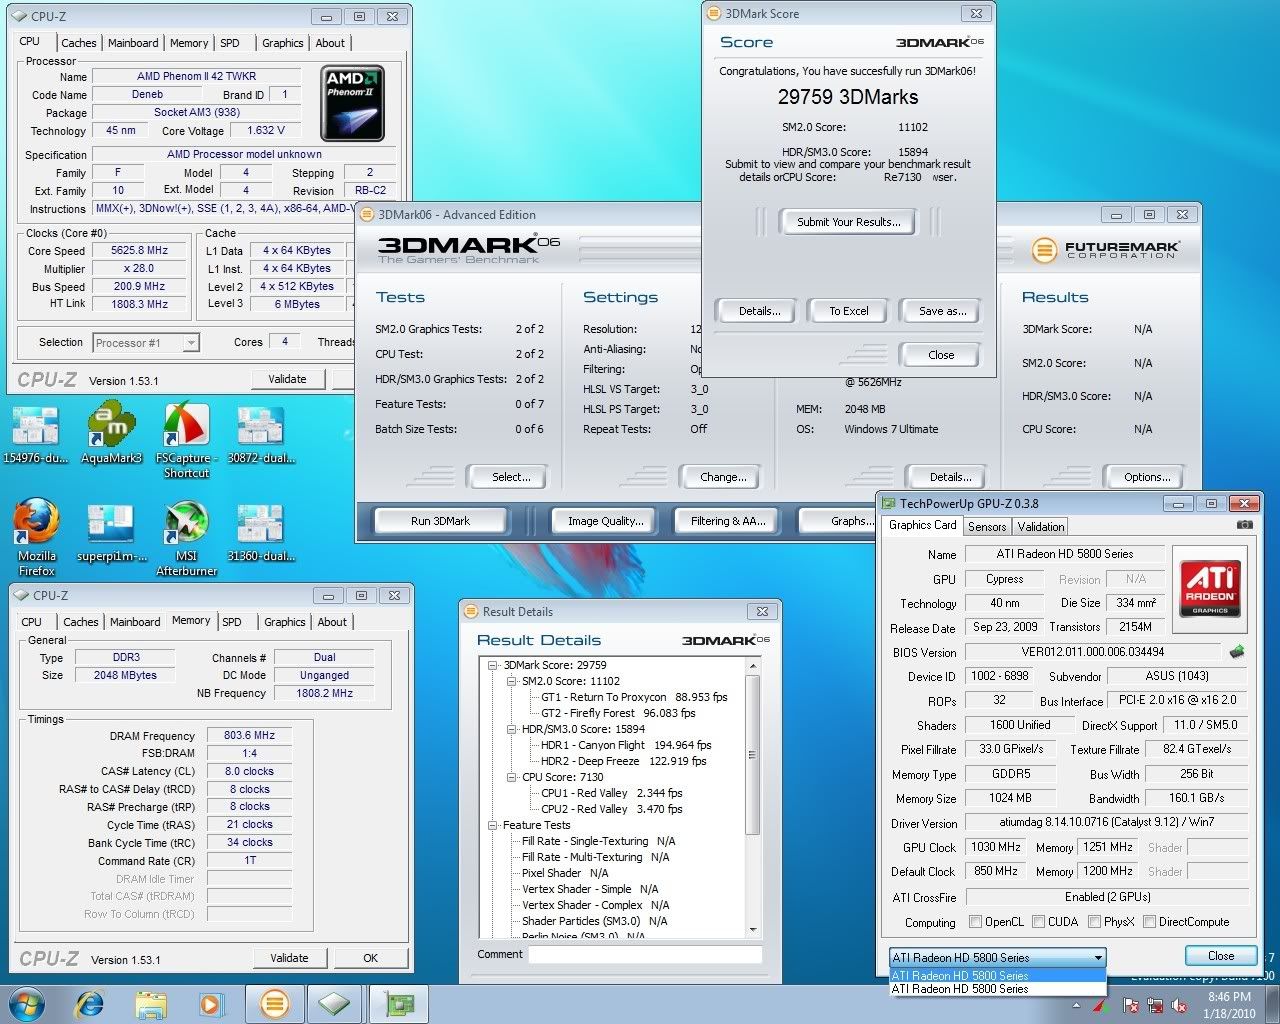The image size is (1280, 1024).
Task: Switch to Validation tab in GPU-Z
Action: (x=1041, y=527)
